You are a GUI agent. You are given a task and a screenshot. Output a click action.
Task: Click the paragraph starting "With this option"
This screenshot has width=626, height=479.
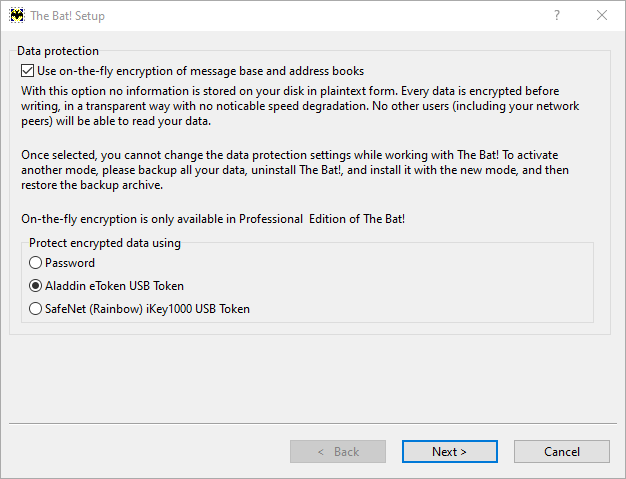[x=300, y=106]
